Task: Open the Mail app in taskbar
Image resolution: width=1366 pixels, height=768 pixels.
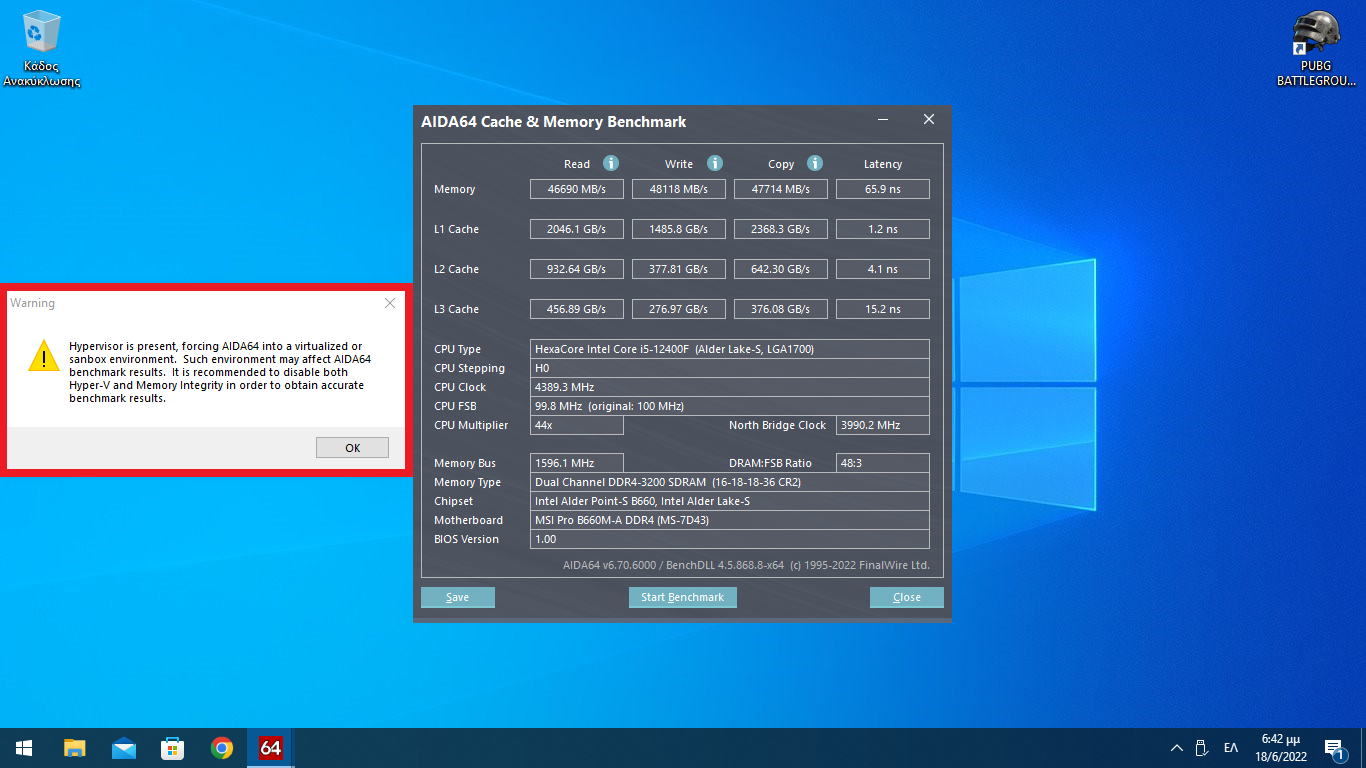Action: coord(124,748)
